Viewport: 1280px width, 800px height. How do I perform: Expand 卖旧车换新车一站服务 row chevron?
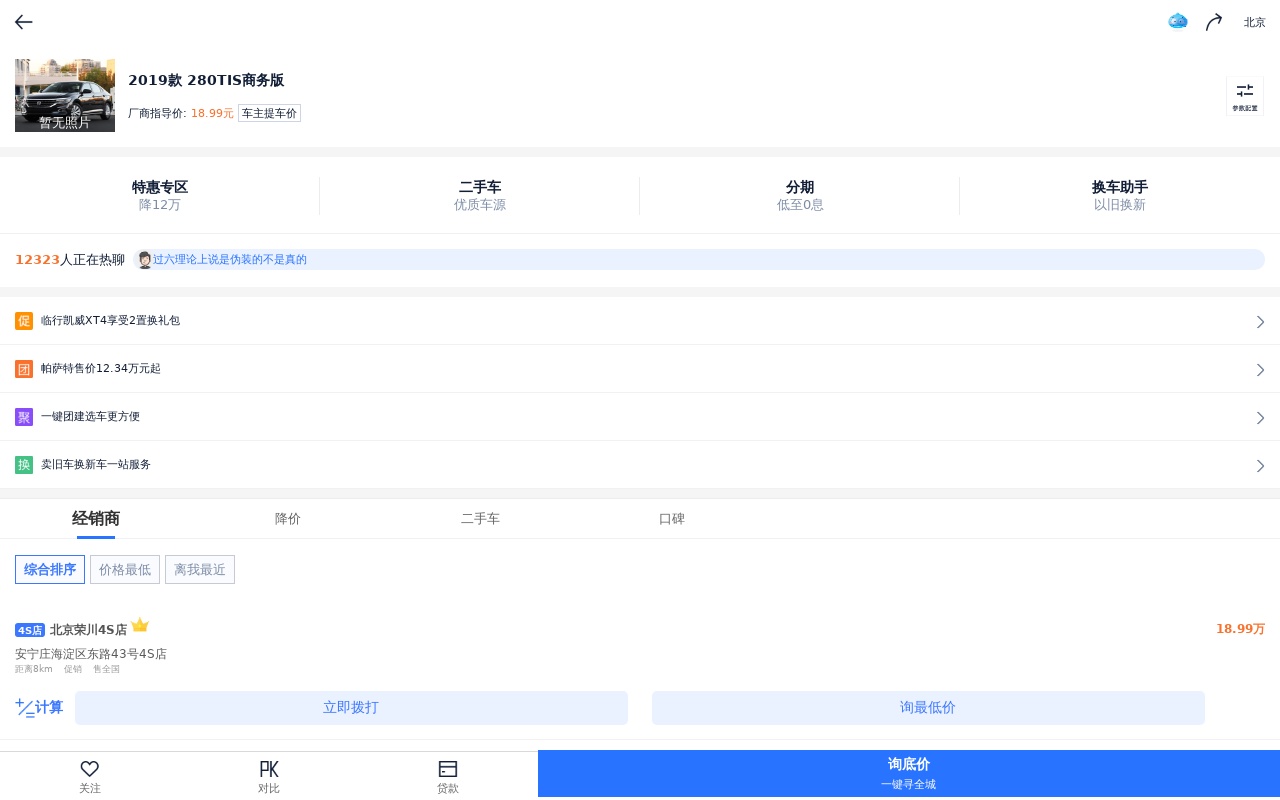coord(1260,465)
